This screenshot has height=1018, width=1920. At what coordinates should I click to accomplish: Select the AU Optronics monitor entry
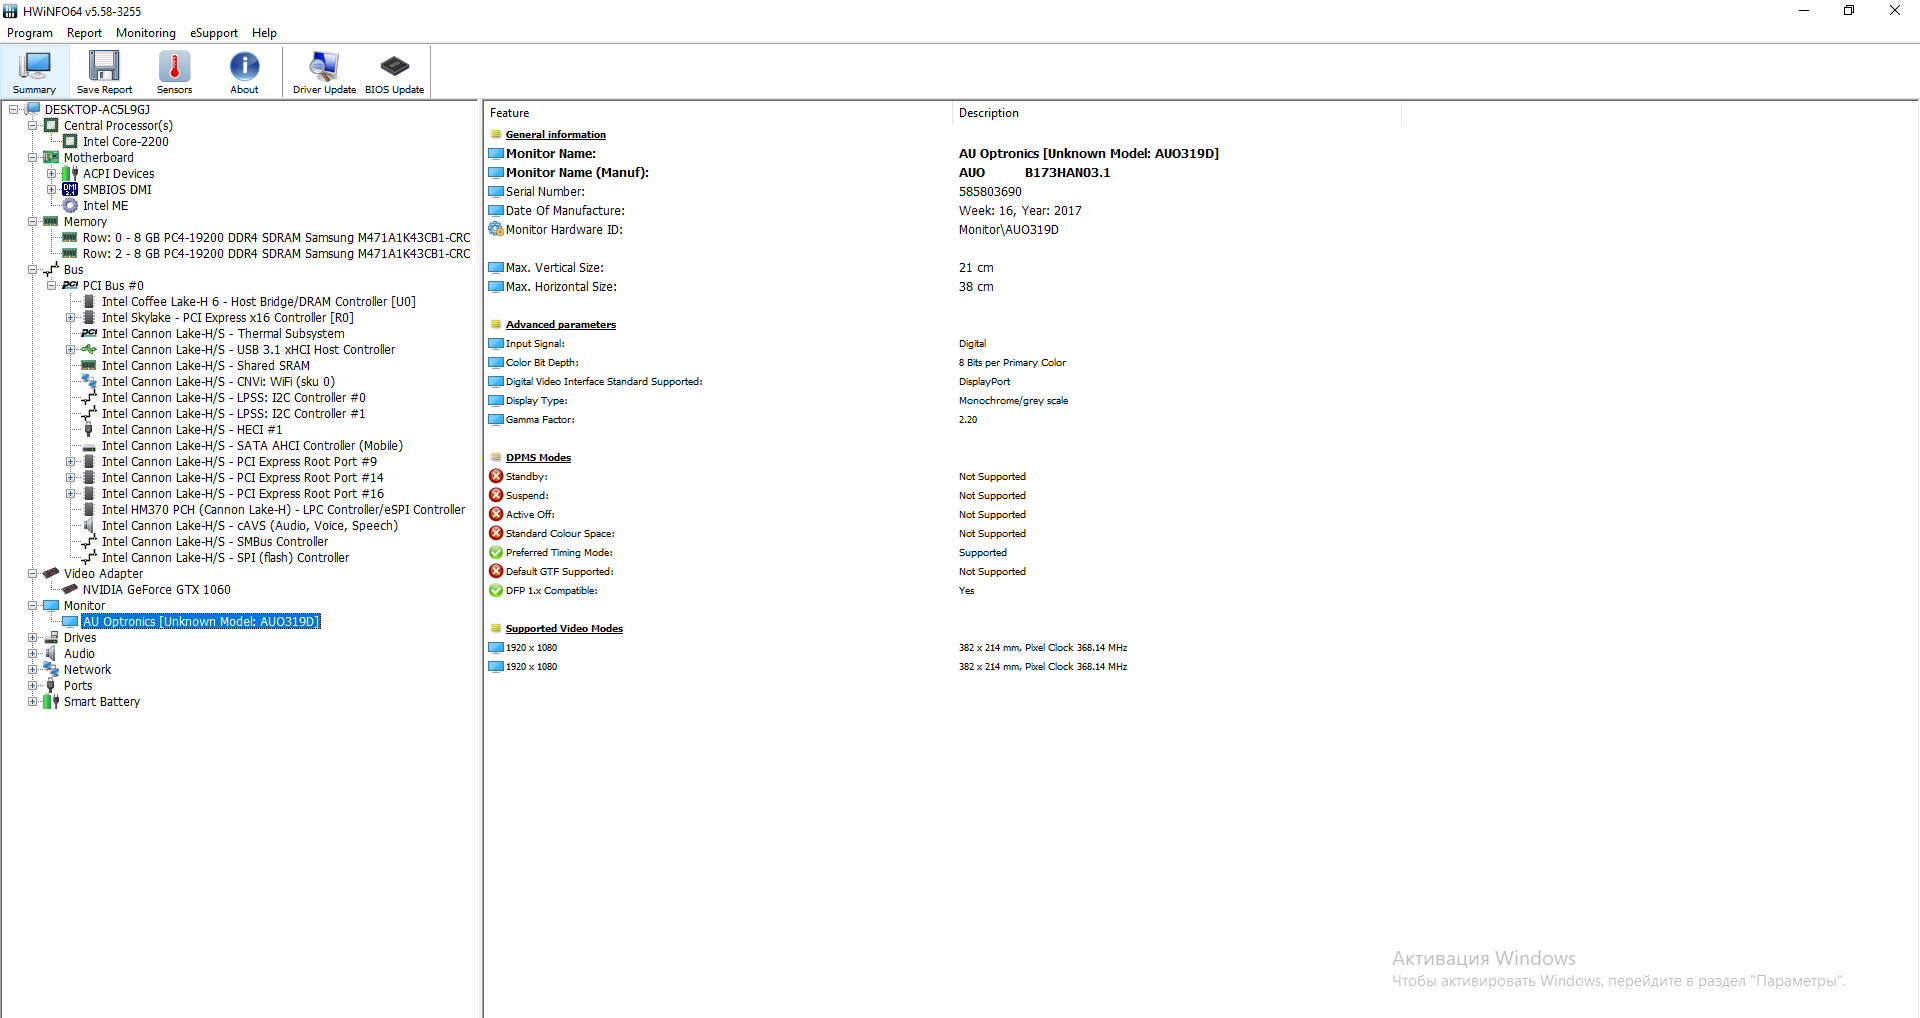201,622
